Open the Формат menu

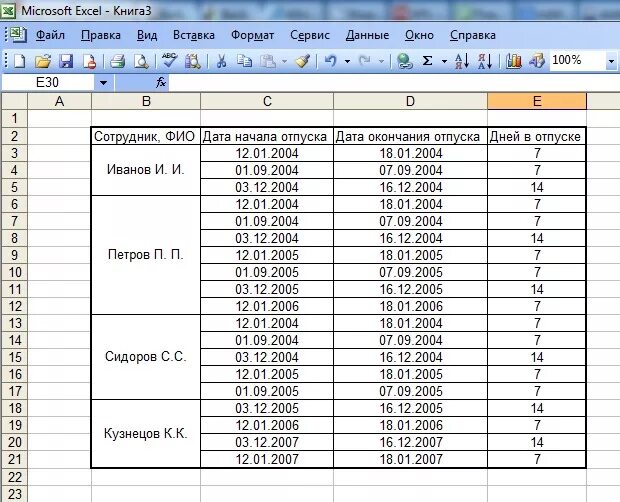[x=252, y=35]
